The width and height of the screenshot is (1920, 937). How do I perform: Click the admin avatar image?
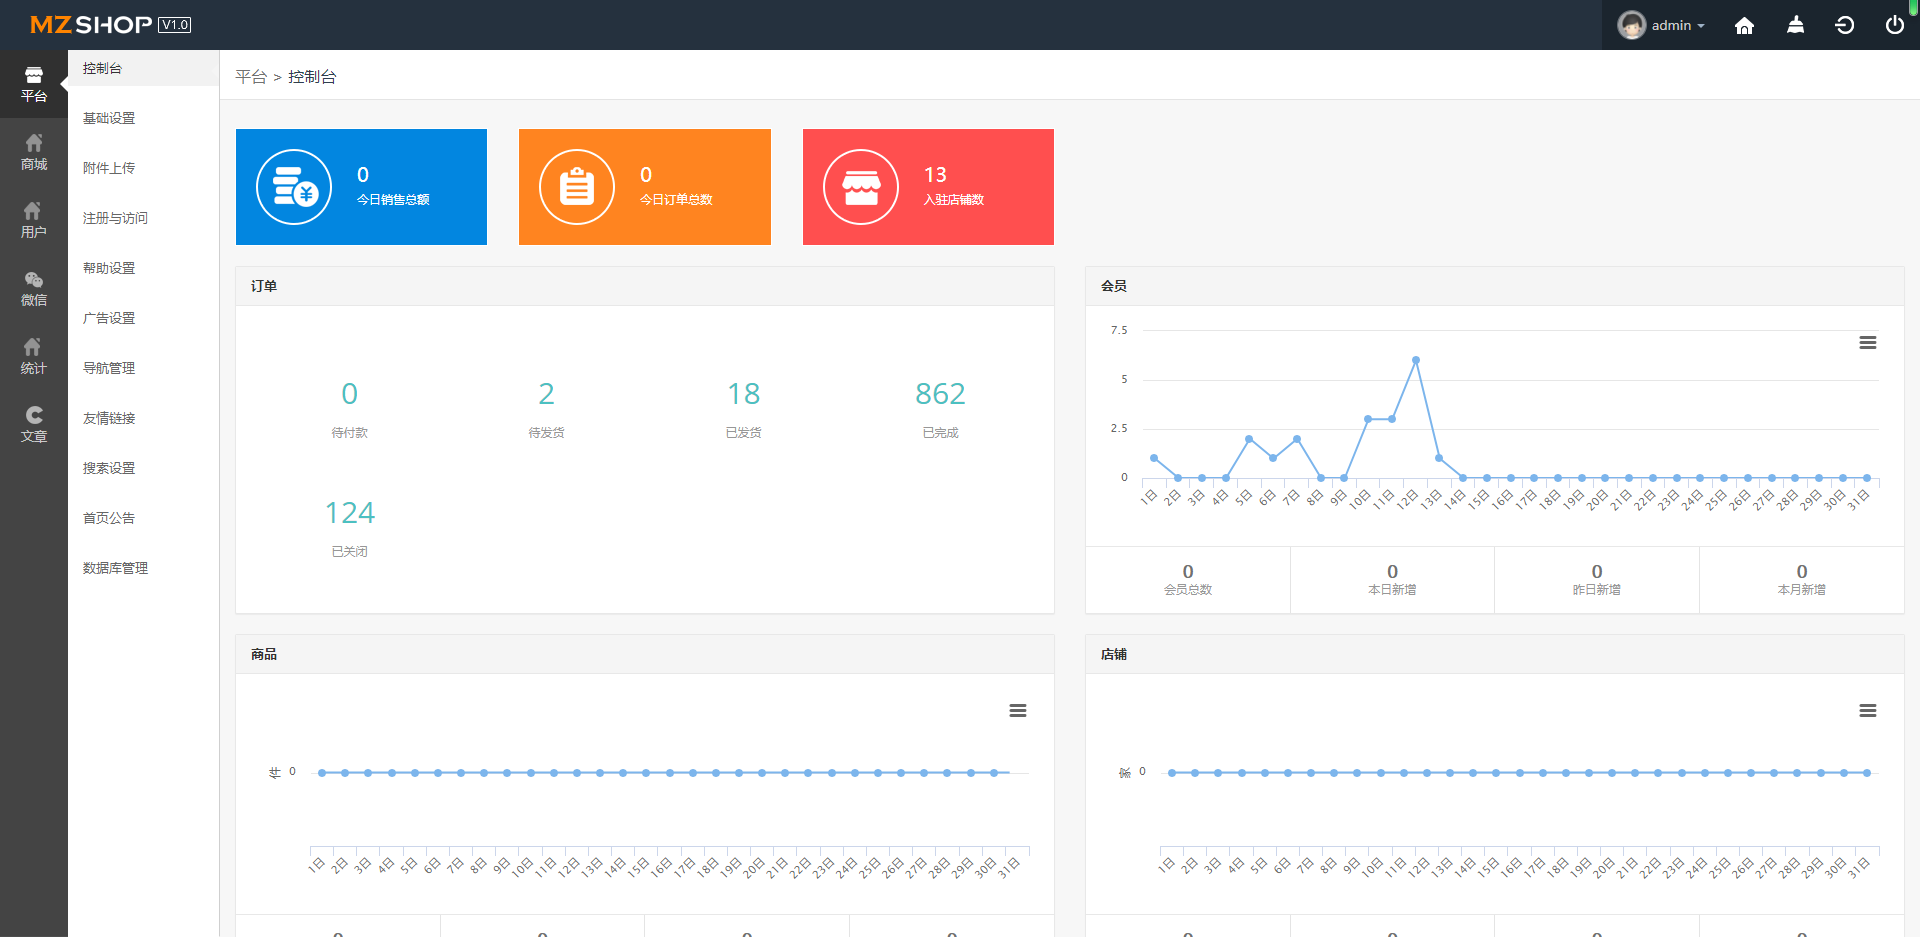[1631, 25]
